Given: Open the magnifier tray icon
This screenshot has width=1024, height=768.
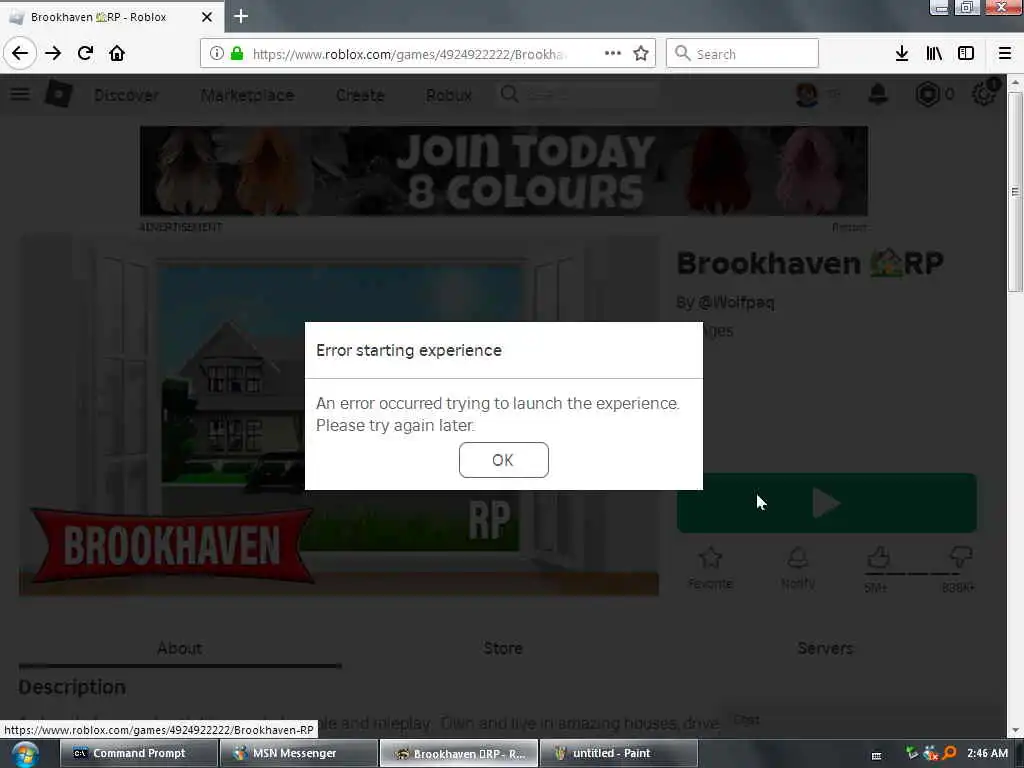Looking at the screenshot, I should tap(950, 753).
